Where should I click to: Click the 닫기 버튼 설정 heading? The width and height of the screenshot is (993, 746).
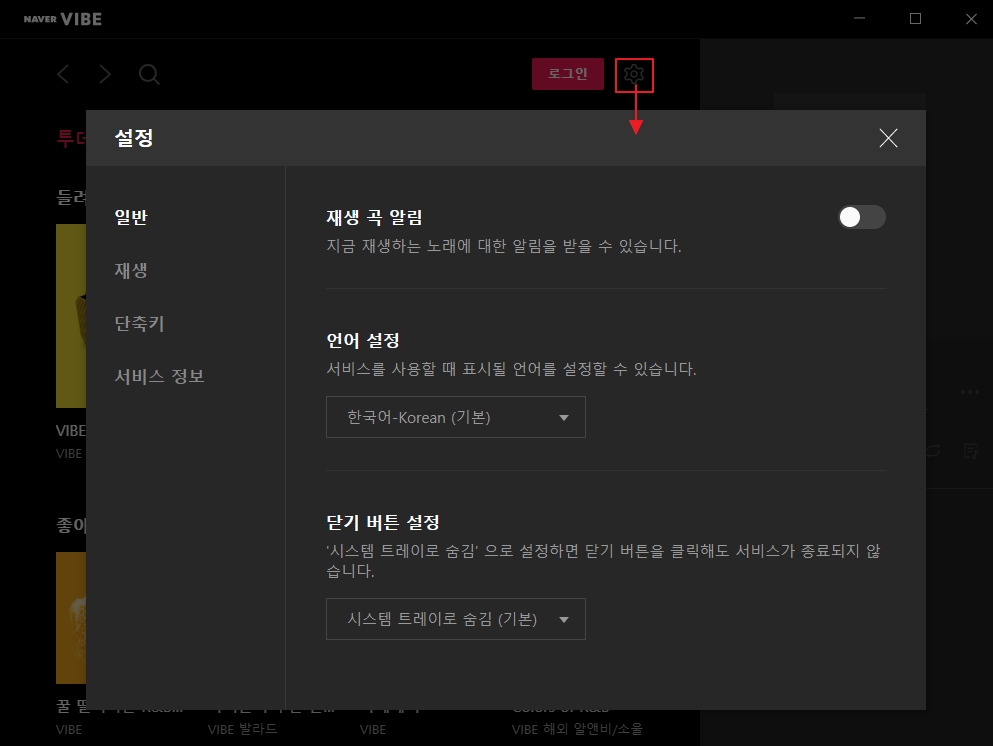click(x=383, y=522)
